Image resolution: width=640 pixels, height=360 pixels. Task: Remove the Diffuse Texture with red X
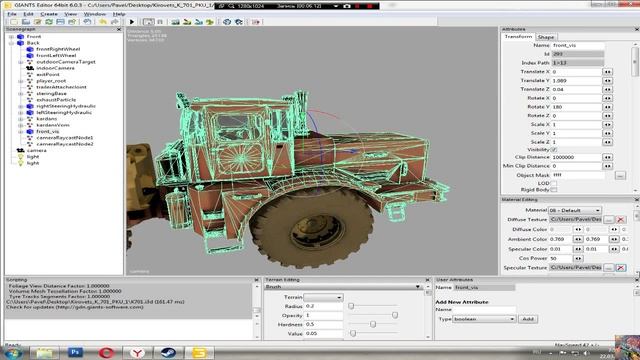click(x=620, y=220)
